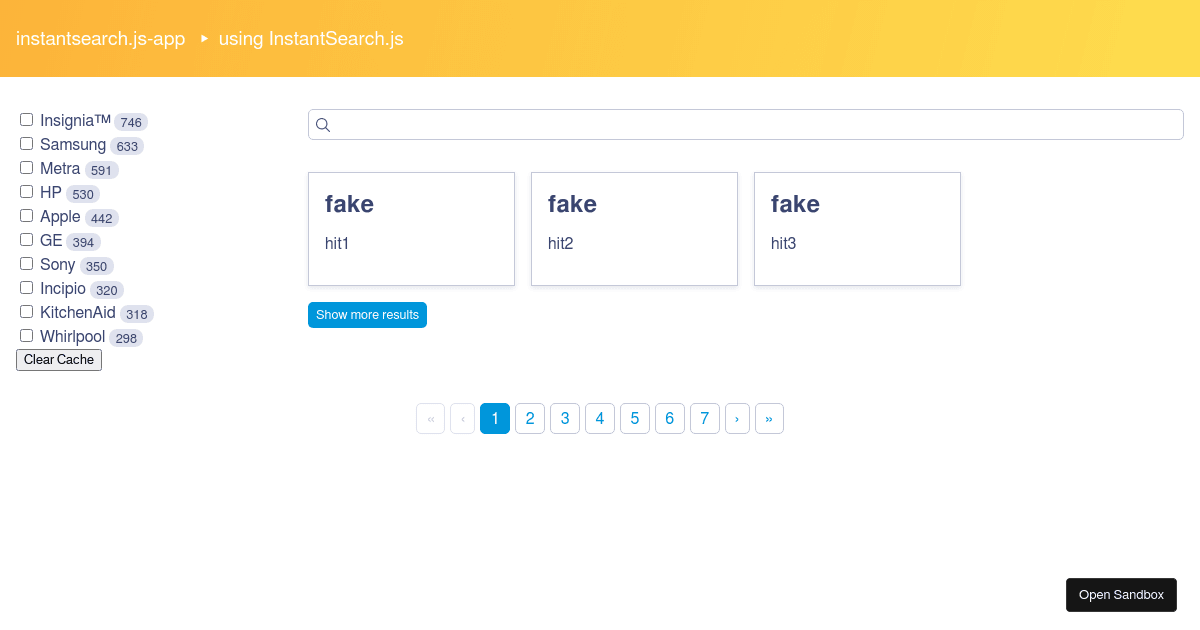Viewport: 1200px width, 630px height.
Task: Click the breadcrumb arrow icon
Action: [x=205, y=39]
